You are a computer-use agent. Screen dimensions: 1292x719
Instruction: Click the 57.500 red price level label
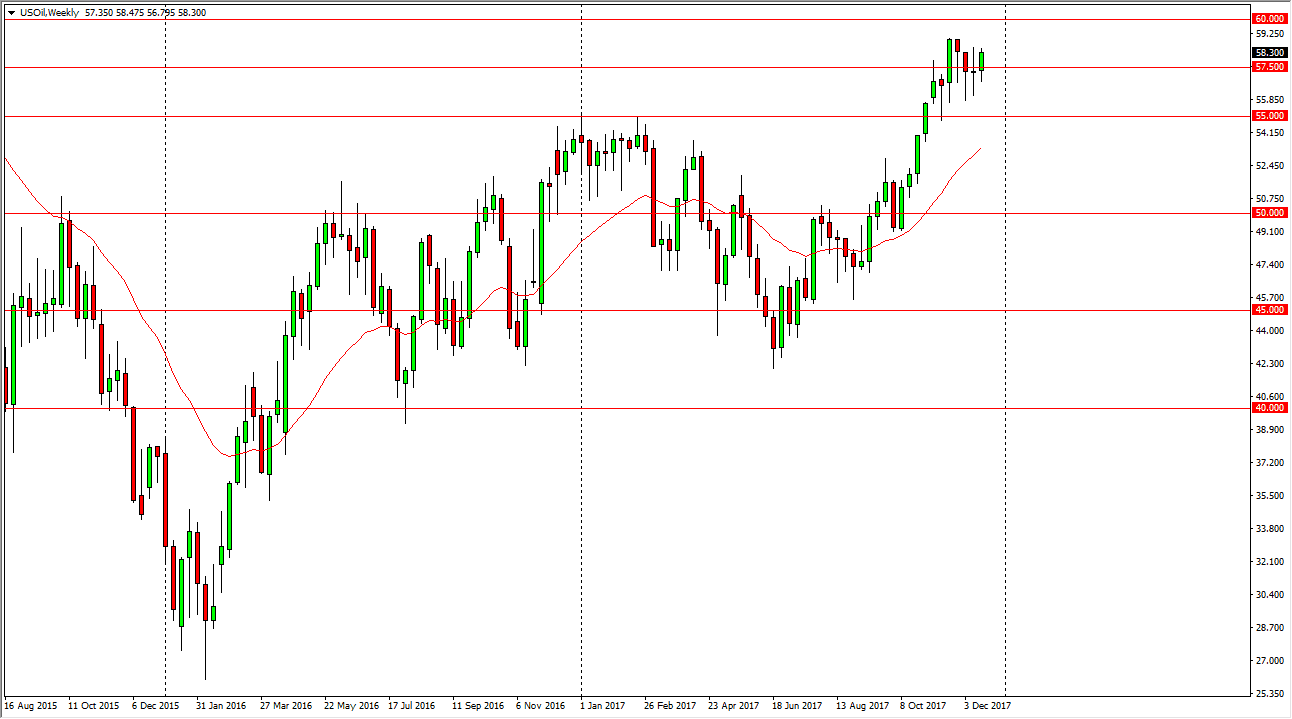(1269, 67)
